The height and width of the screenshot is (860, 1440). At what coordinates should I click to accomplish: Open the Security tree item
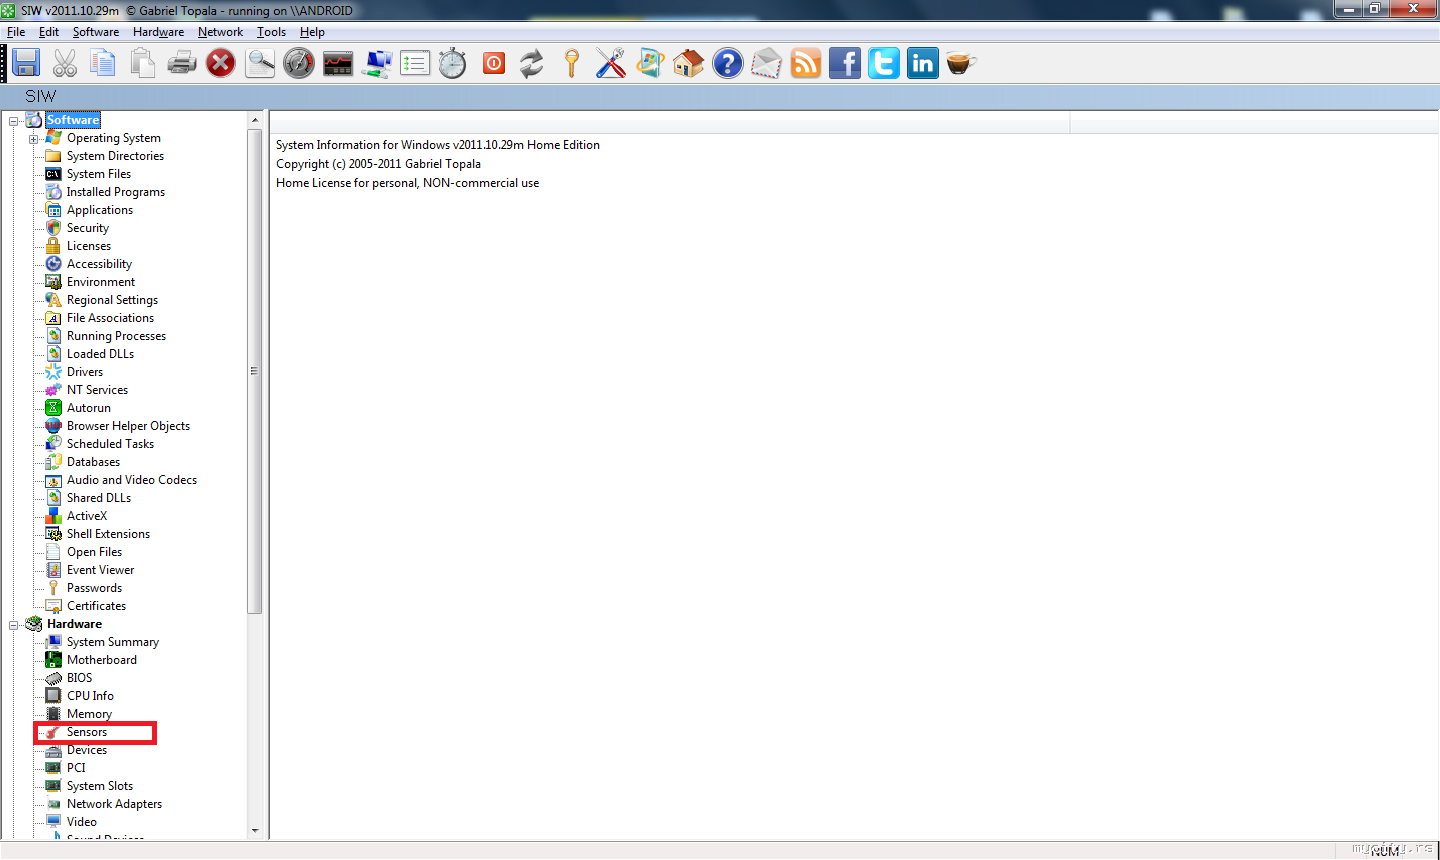(88, 228)
